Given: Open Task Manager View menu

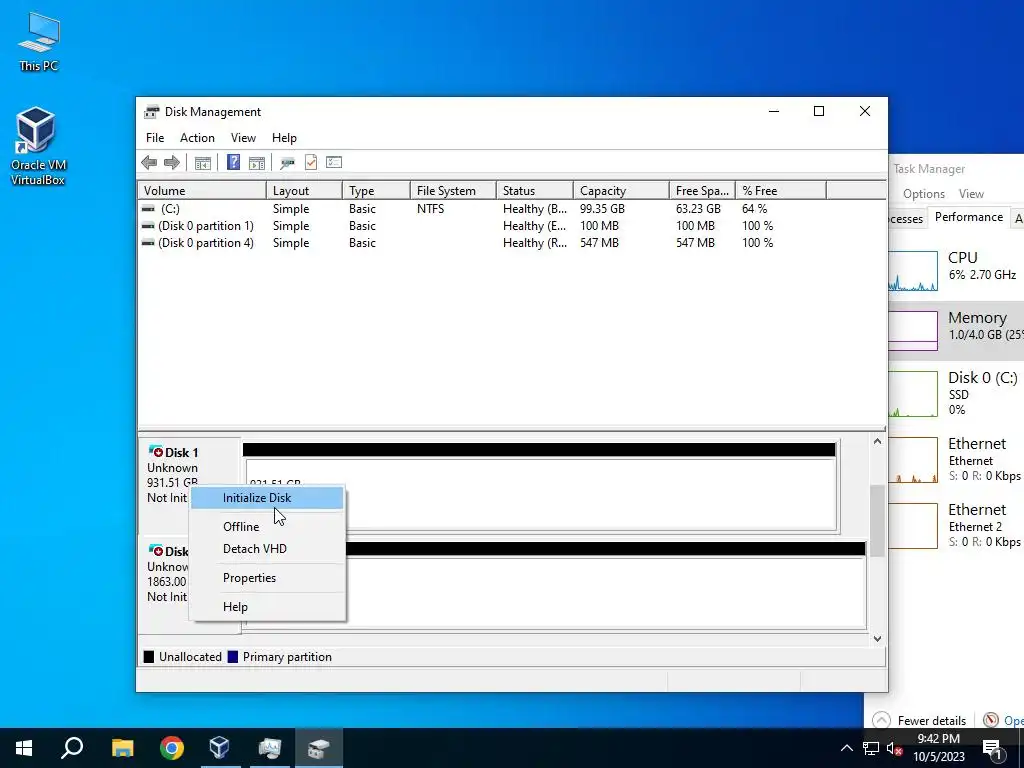Looking at the screenshot, I should pos(971,194).
